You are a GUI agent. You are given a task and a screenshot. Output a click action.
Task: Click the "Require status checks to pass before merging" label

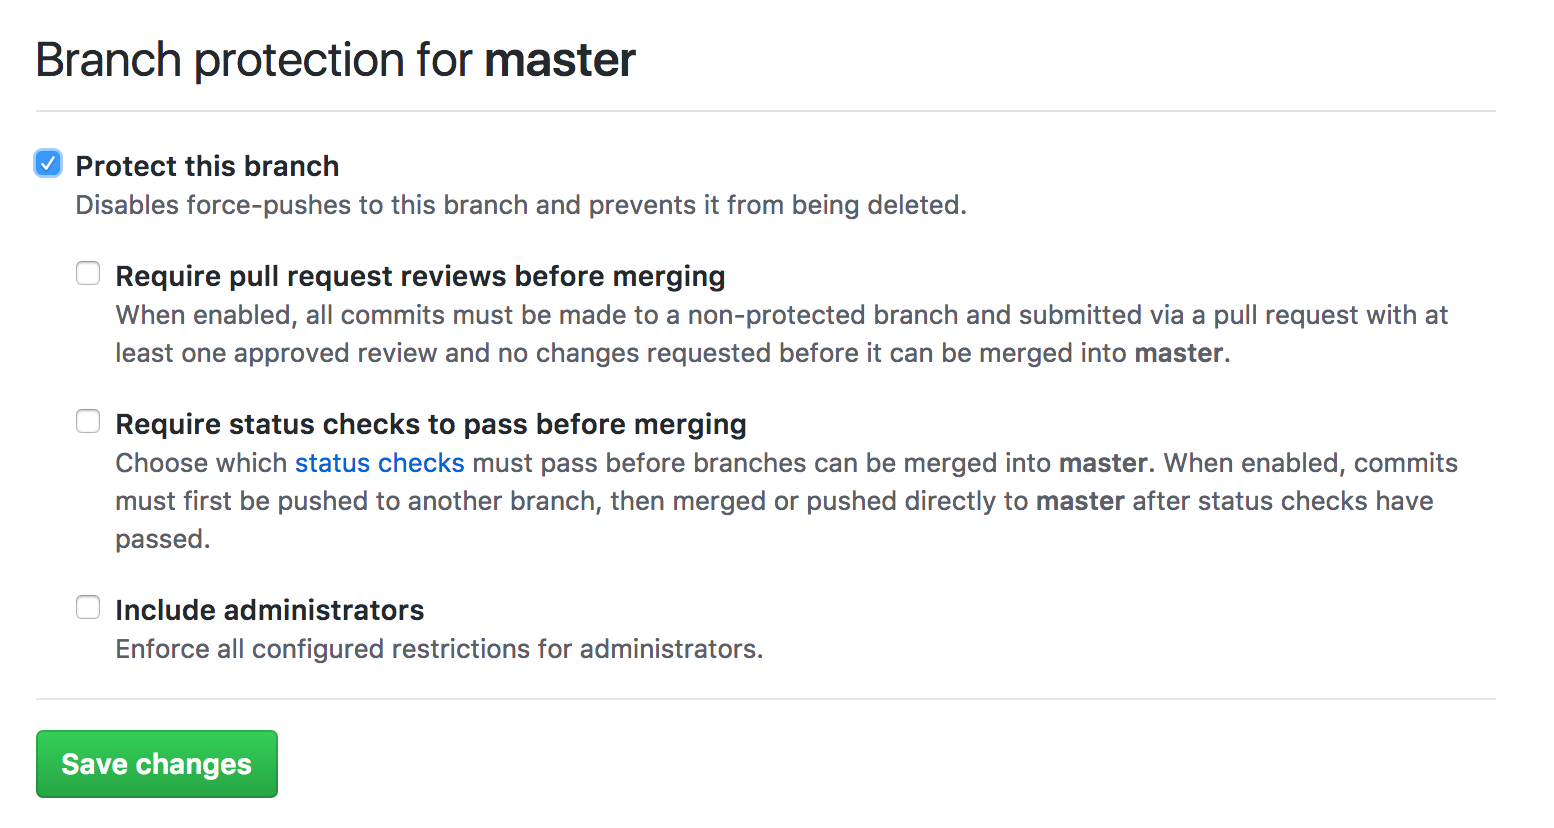pos(430,424)
